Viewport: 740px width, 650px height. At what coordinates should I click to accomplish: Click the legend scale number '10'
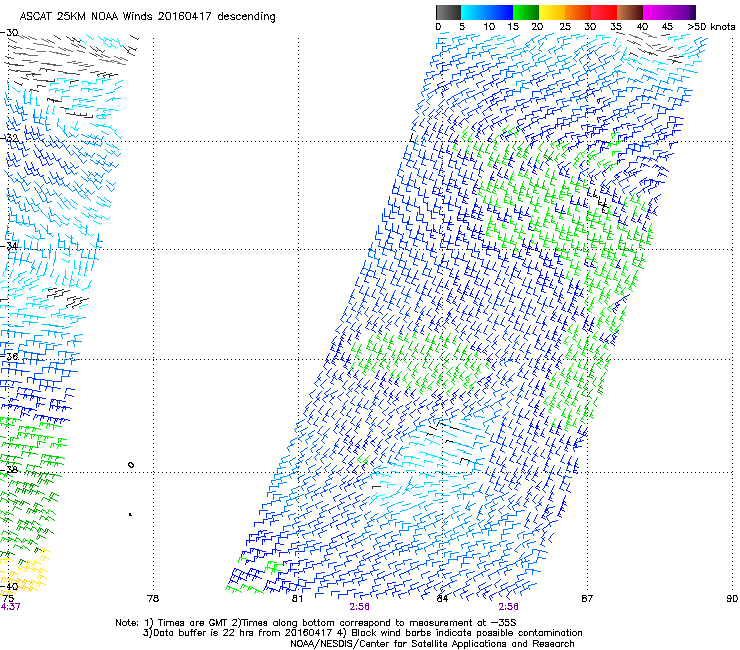(489, 27)
